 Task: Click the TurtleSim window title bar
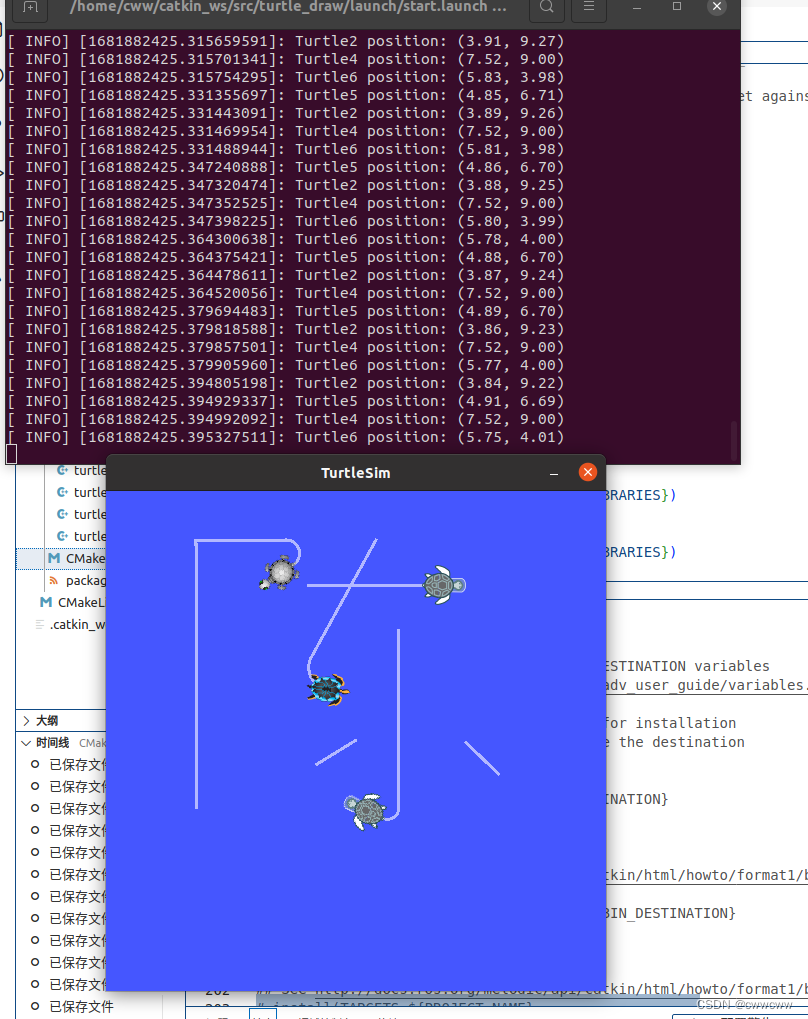(x=355, y=472)
